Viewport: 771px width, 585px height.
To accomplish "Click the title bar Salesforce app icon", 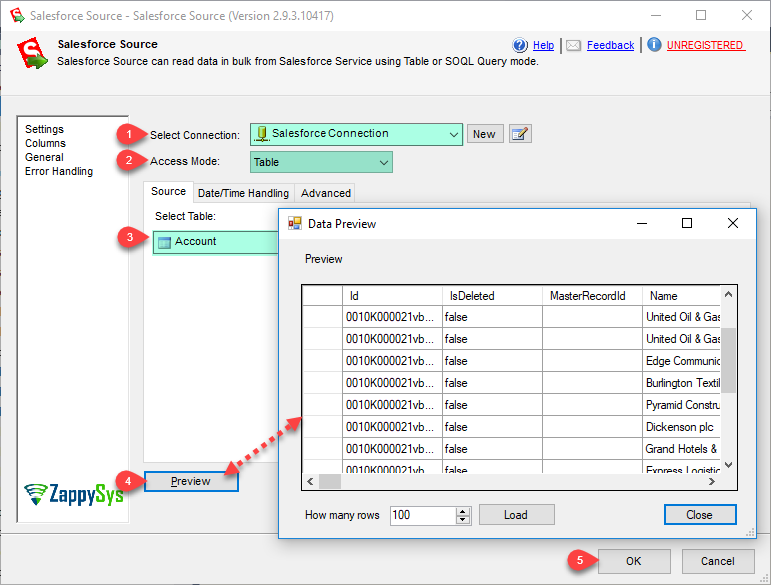I will (x=17, y=15).
